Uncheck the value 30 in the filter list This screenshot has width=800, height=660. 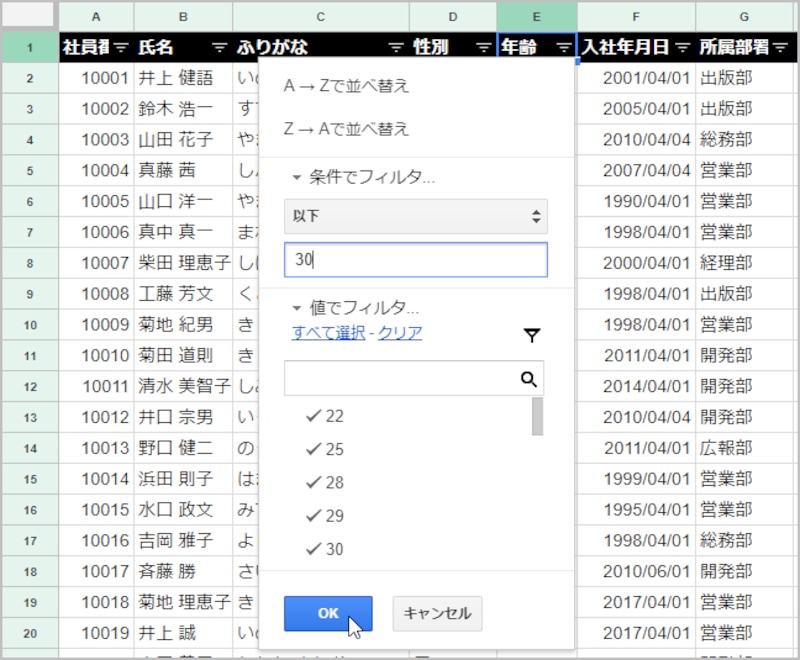[x=315, y=548]
